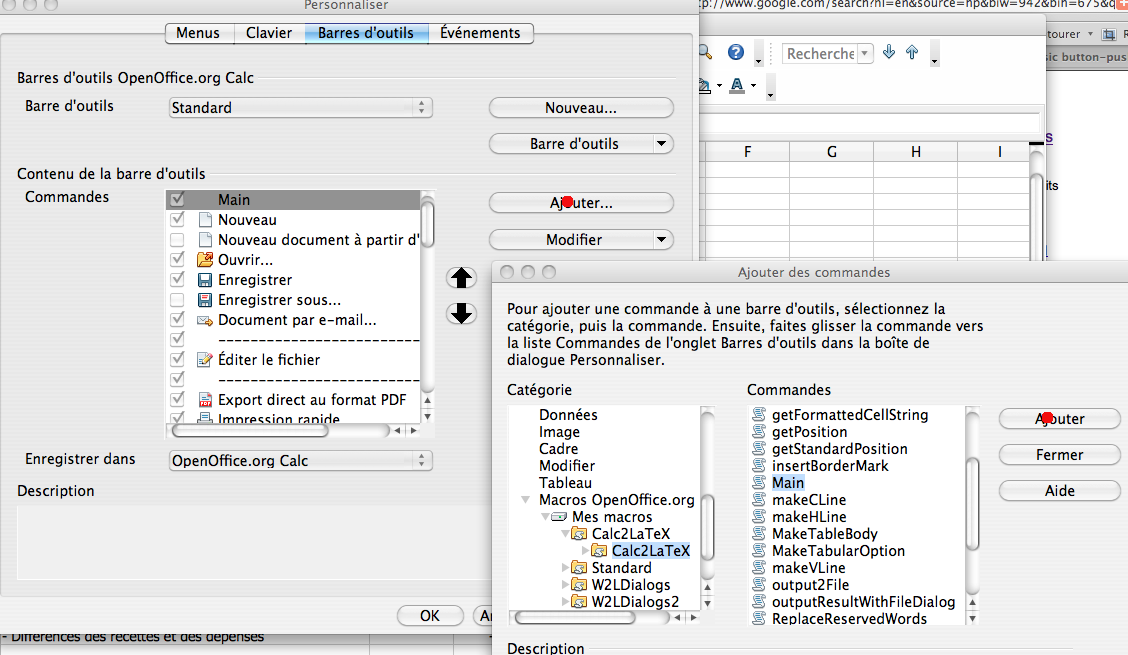This screenshot has height=655, width=1128.
Task: Open the Barre d'outils Standard dropdown
Action: (301, 107)
